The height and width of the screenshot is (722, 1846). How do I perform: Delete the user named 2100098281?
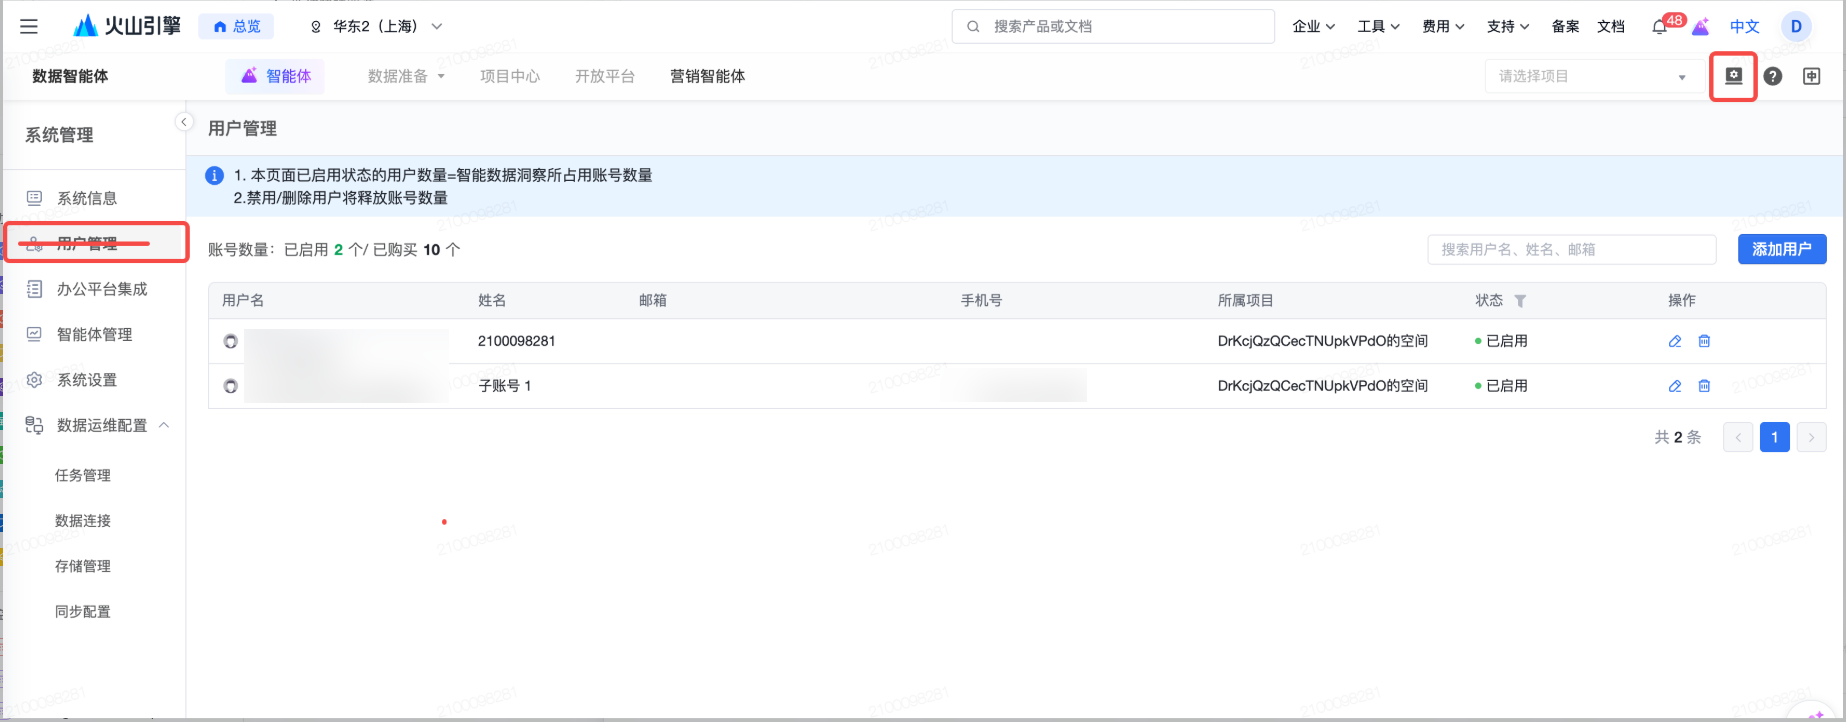pos(1704,341)
